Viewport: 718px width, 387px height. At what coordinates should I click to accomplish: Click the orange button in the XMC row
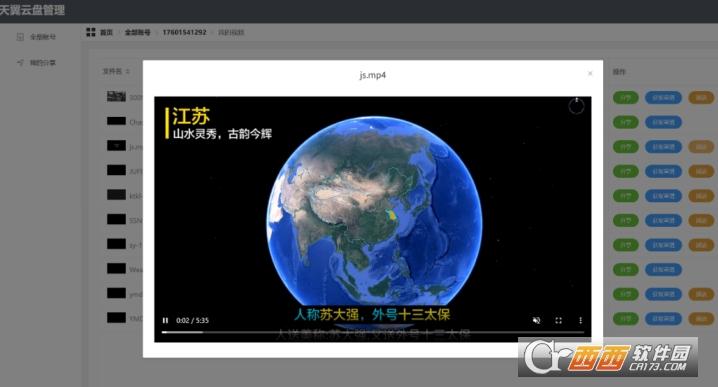[x=701, y=318]
